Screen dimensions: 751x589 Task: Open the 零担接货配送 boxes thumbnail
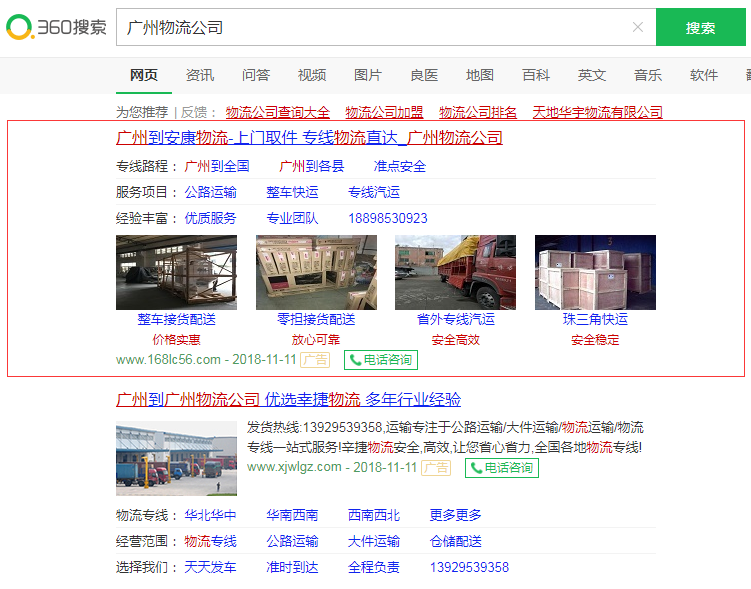point(316,272)
